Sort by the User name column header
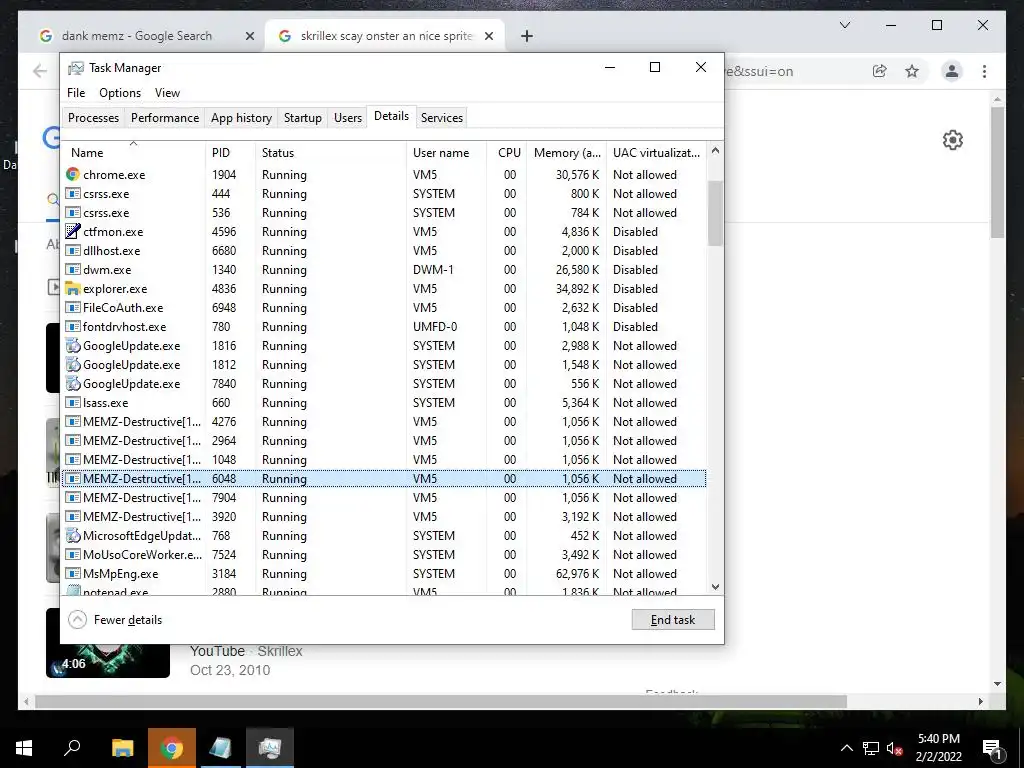 click(446, 152)
